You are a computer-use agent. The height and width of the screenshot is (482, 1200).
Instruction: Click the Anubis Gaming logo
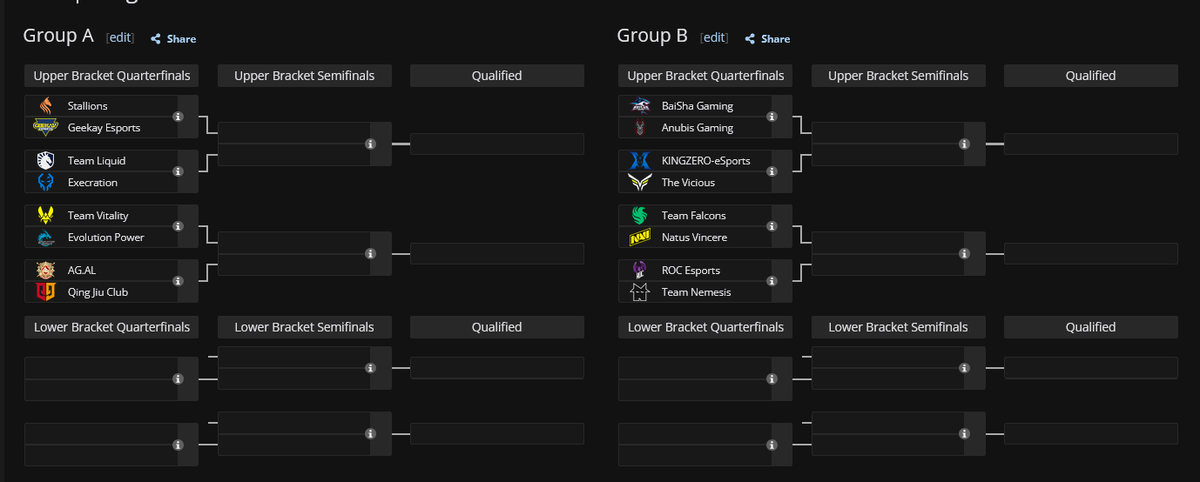[640, 128]
